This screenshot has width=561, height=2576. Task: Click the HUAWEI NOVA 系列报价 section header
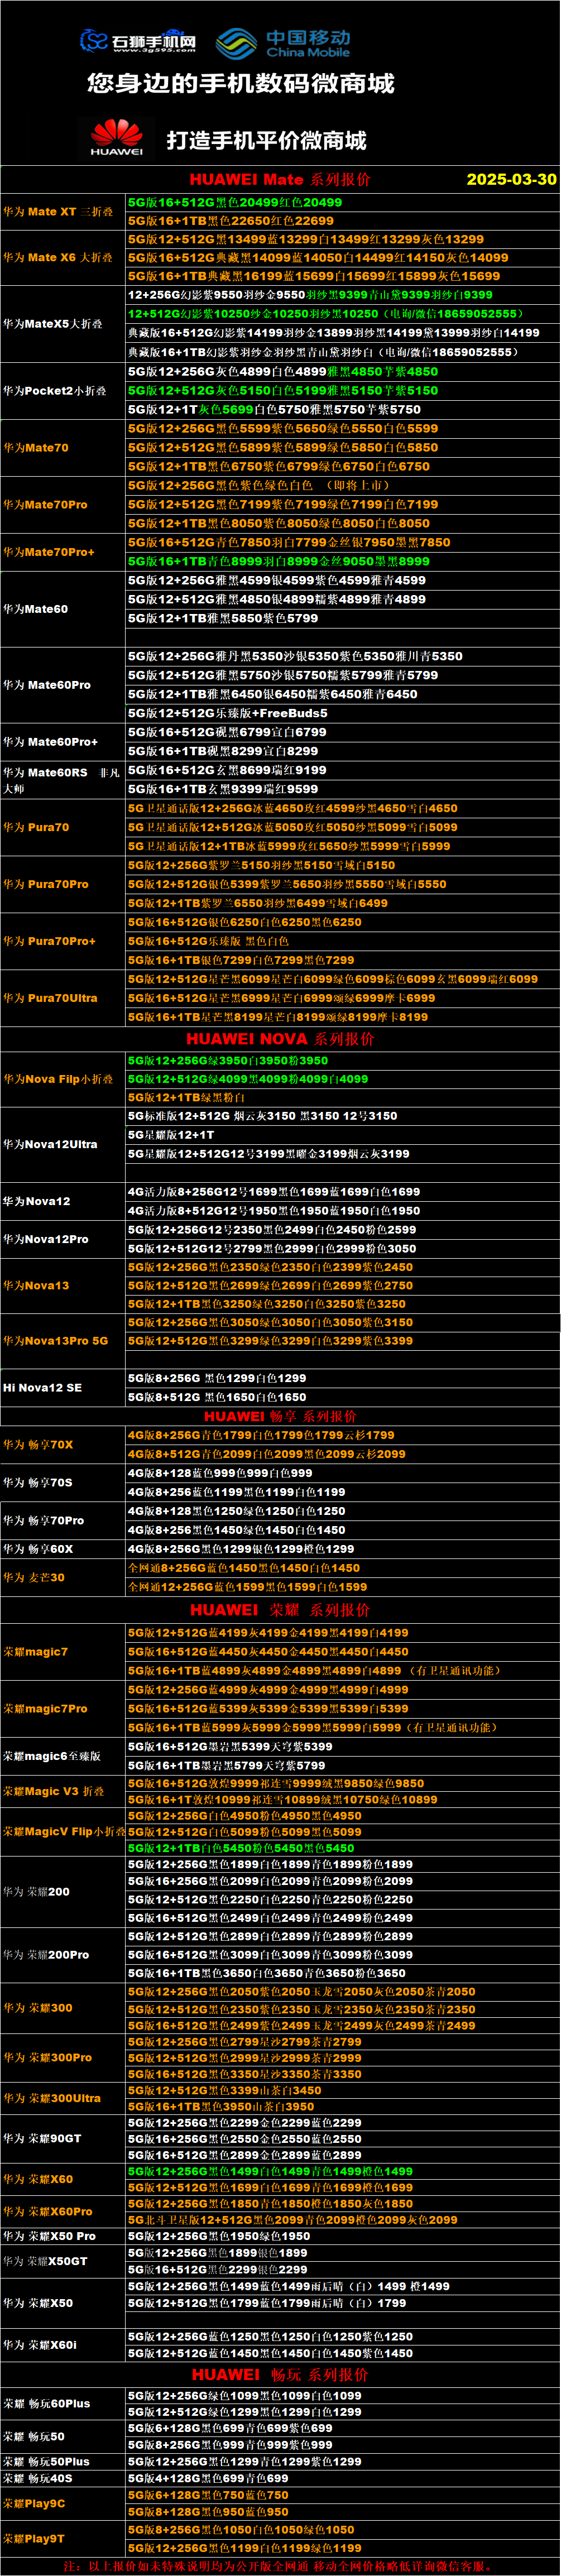[x=280, y=1039]
